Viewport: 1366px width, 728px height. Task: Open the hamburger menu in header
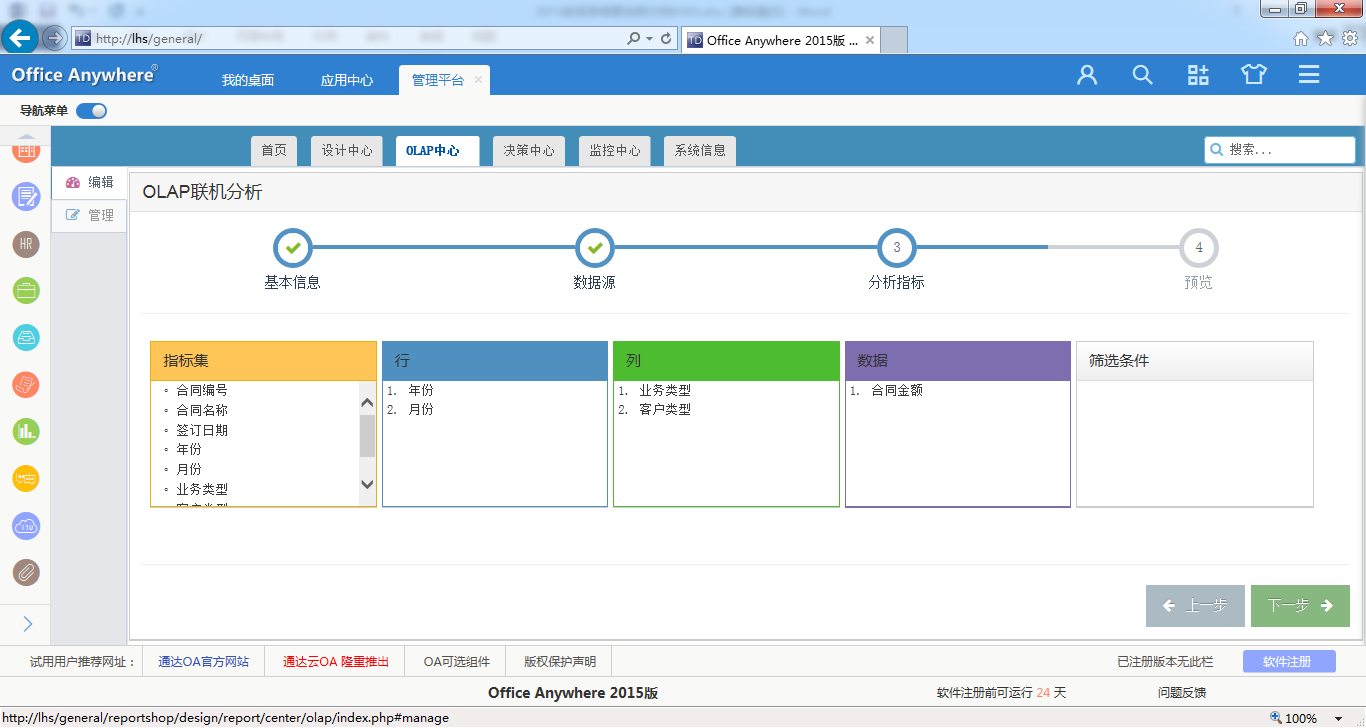point(1309,75)
